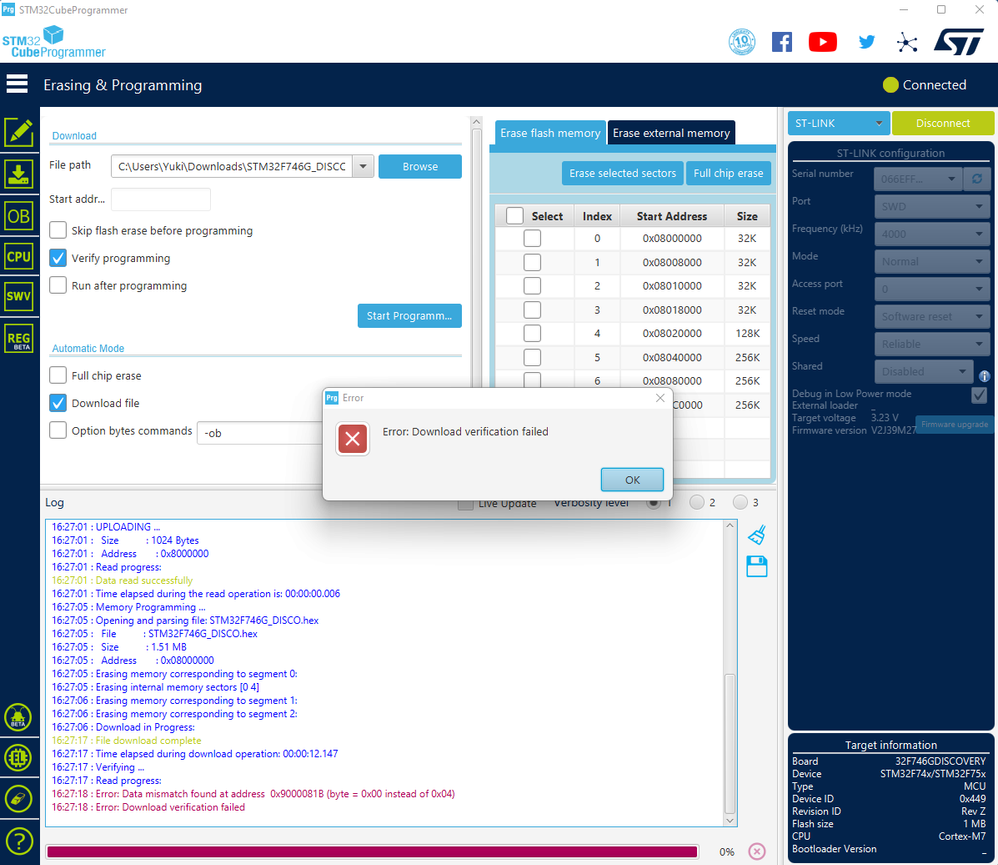Viewport: 998px width, 865px height.
Task: Uncheck Verify programming
Action: click(x=58, y=258)
